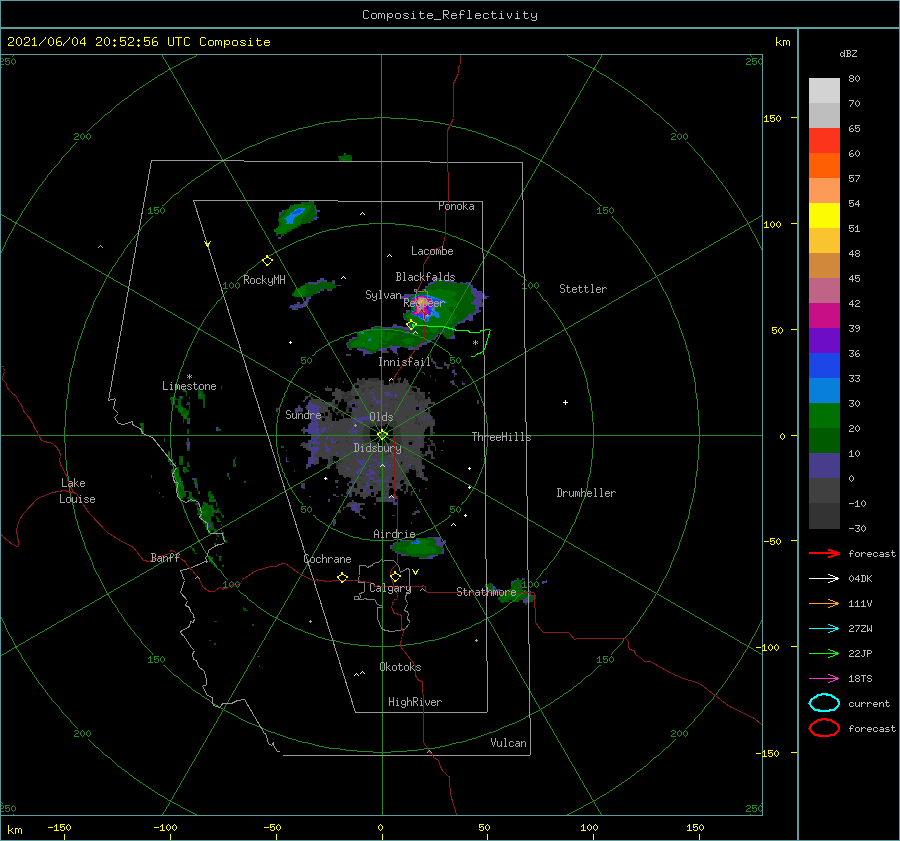Click the 'Limestone' map label
900x841 pixels.
(x=189, y=386)
